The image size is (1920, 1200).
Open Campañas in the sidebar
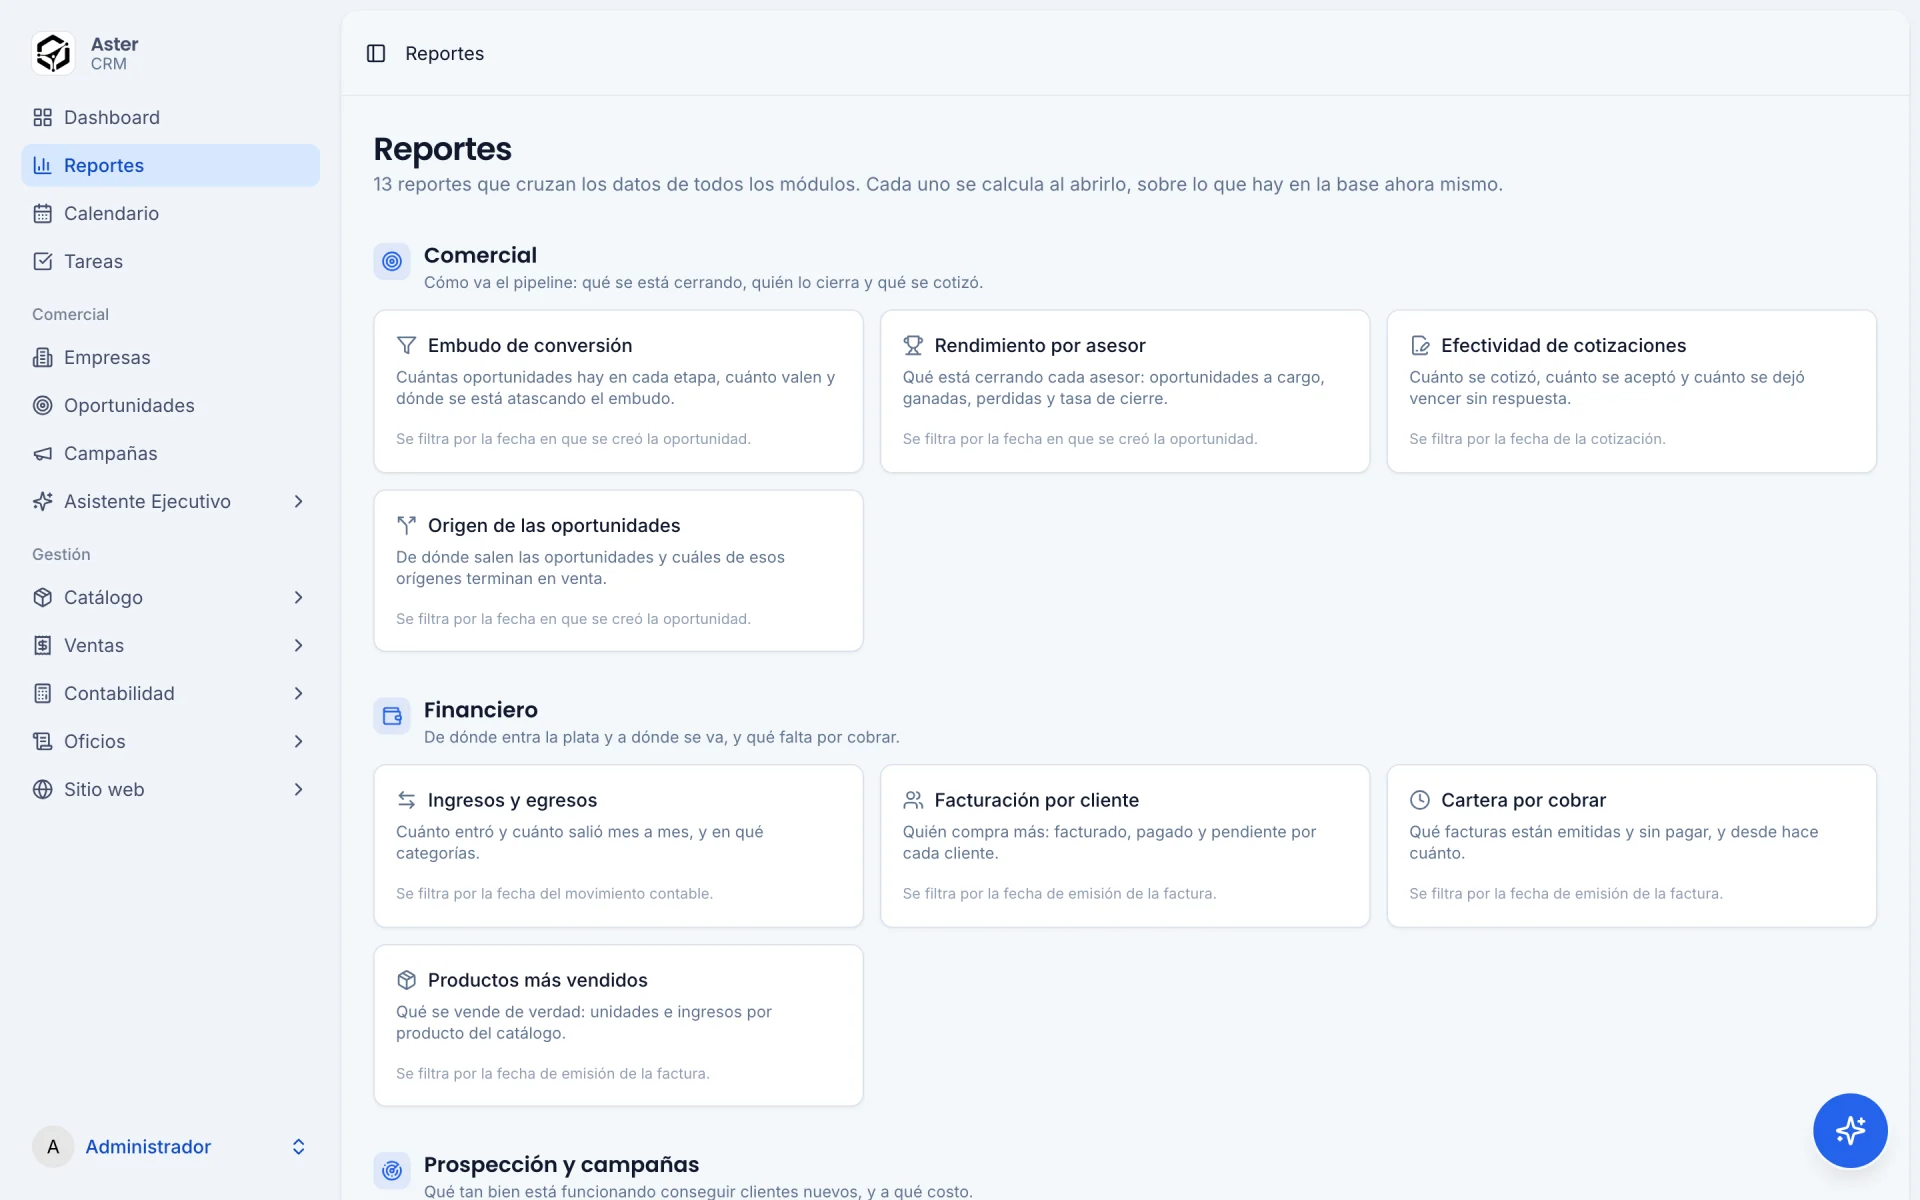170,453
